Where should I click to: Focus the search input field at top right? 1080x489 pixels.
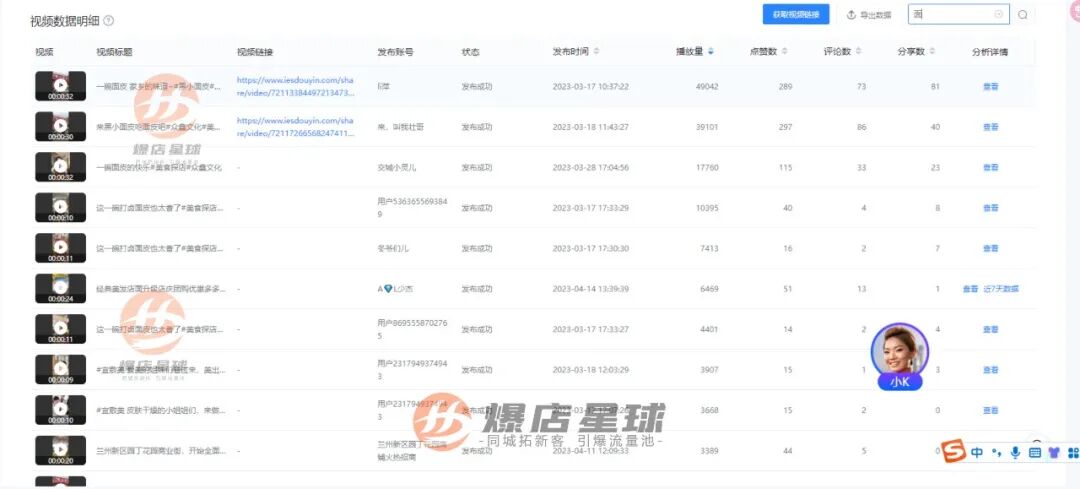pyautogui.click(x=958, y=14)
